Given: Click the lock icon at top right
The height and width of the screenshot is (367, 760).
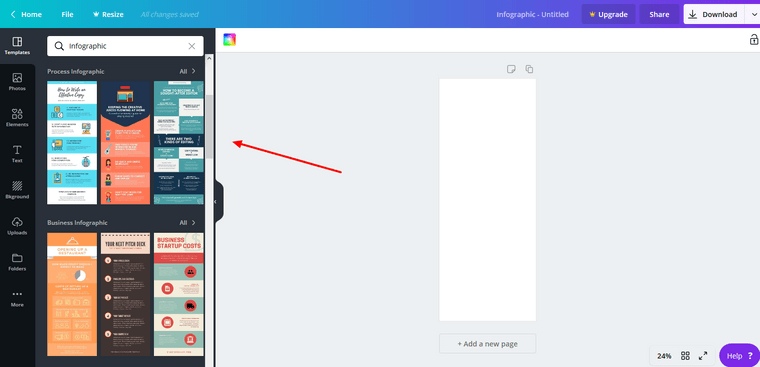Looking at the screenshot, I should click(754, 39).
